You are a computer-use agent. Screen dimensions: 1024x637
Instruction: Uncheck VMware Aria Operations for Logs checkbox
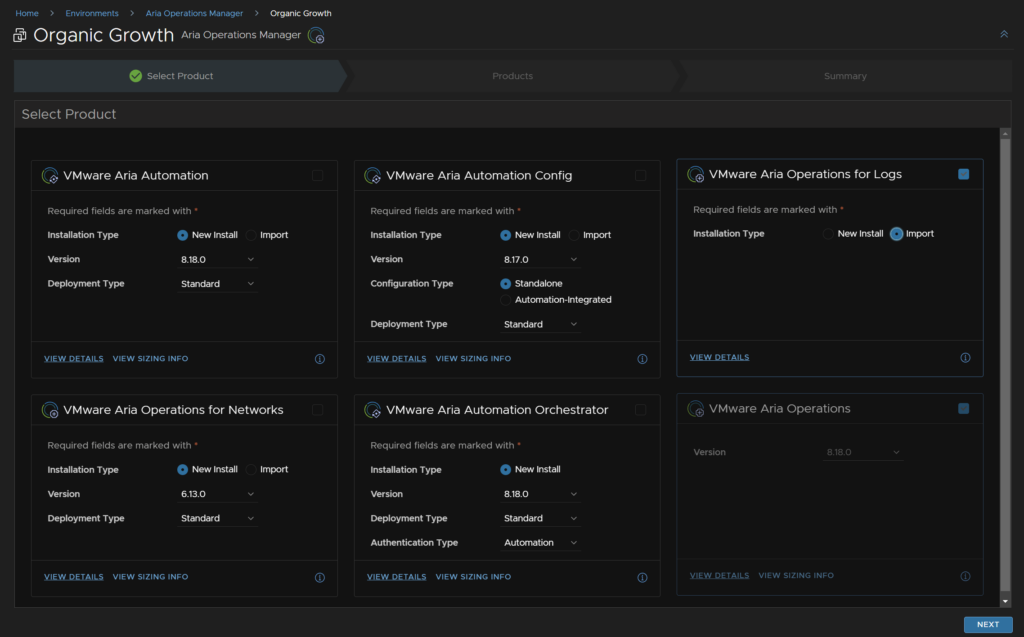point(963,174)
